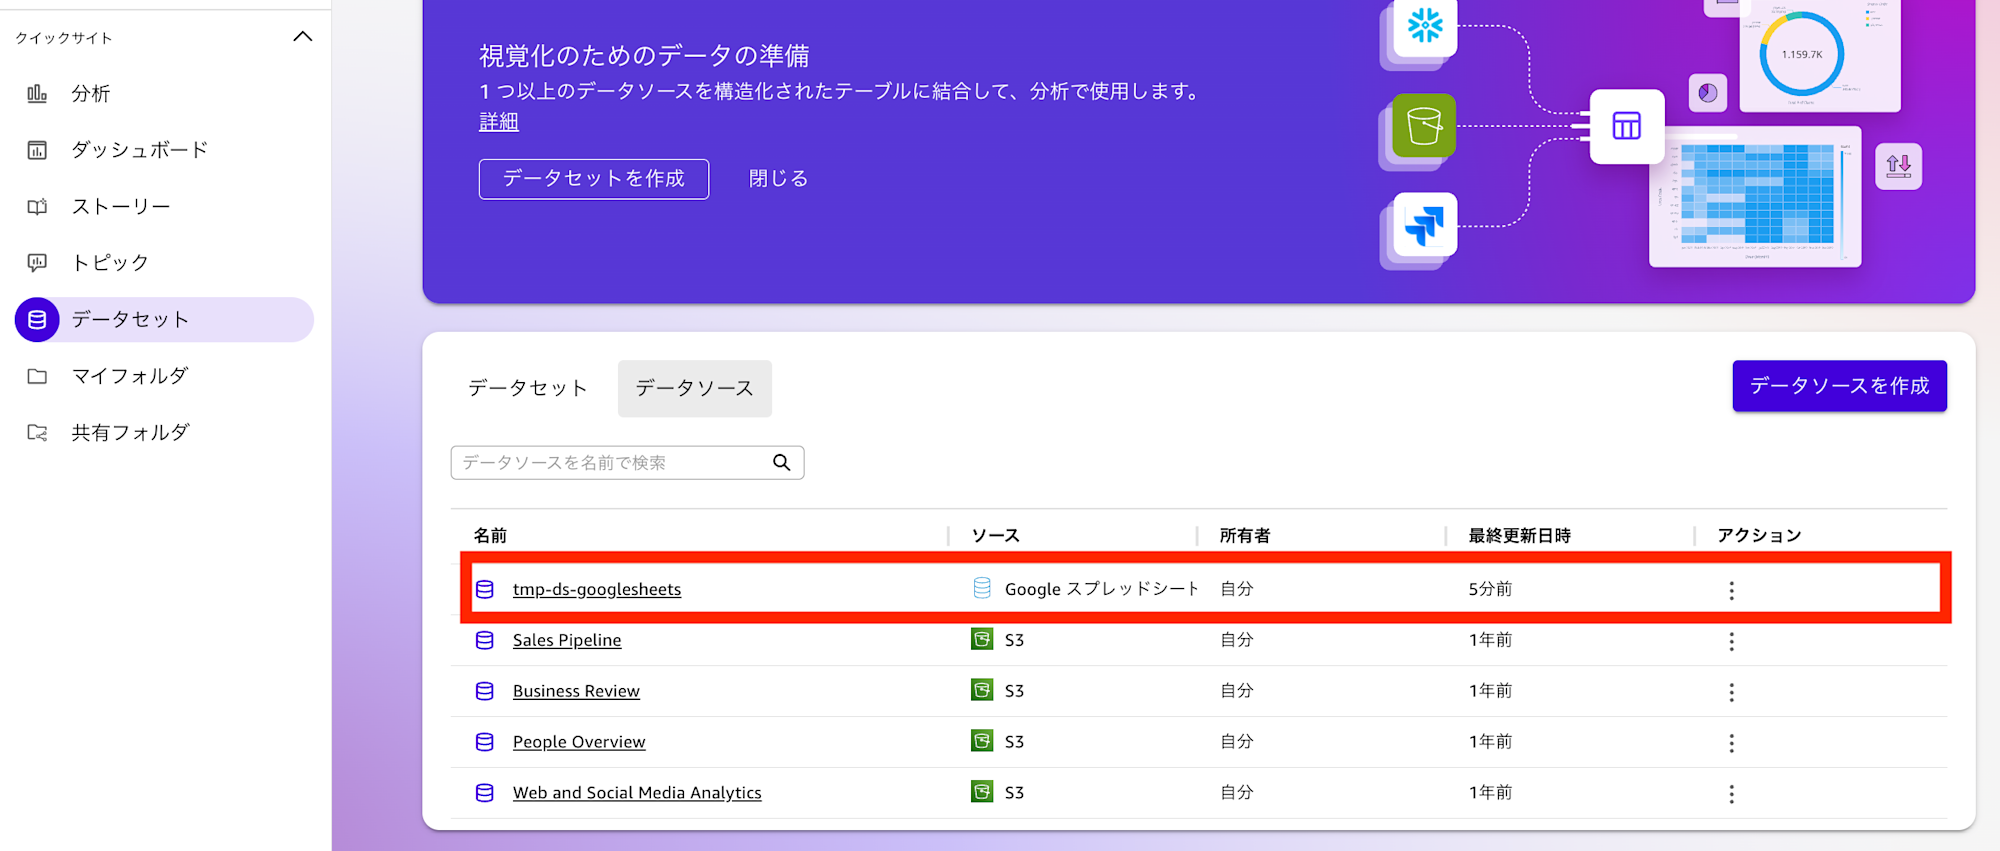Image resolution: width=2000 pixels, height=851 pixels.
Task: Open actions menu for tmp-ds-googlesheets
Action: coord(1731,591)
